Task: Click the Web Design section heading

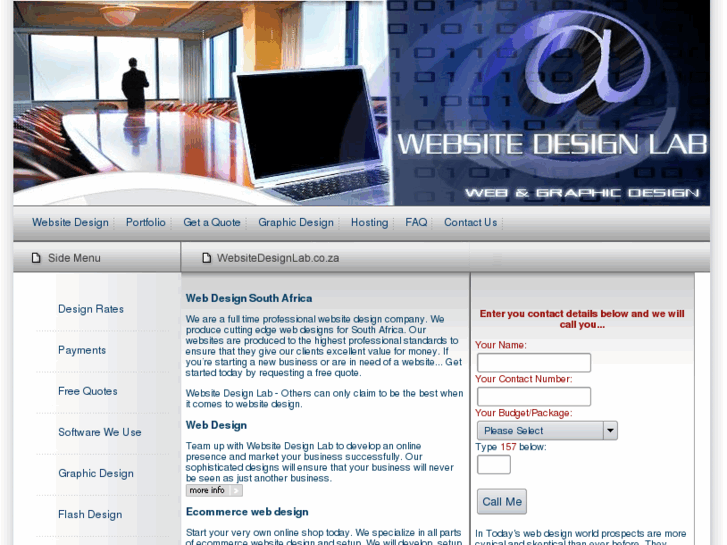Action: (216, 425)
